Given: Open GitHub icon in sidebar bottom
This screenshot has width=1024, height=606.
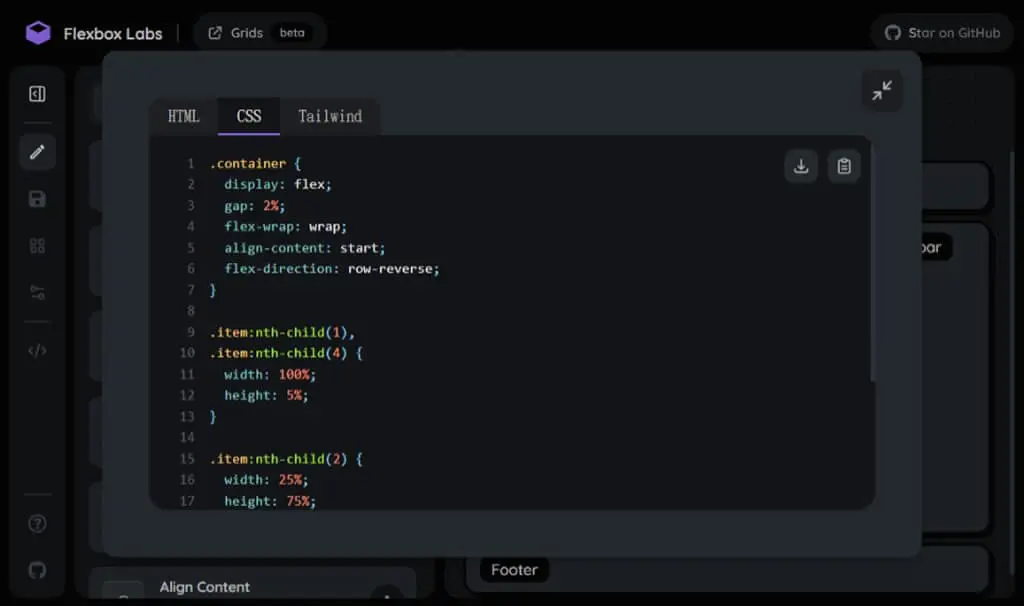Looking at the screenshot, I should 37,570.
